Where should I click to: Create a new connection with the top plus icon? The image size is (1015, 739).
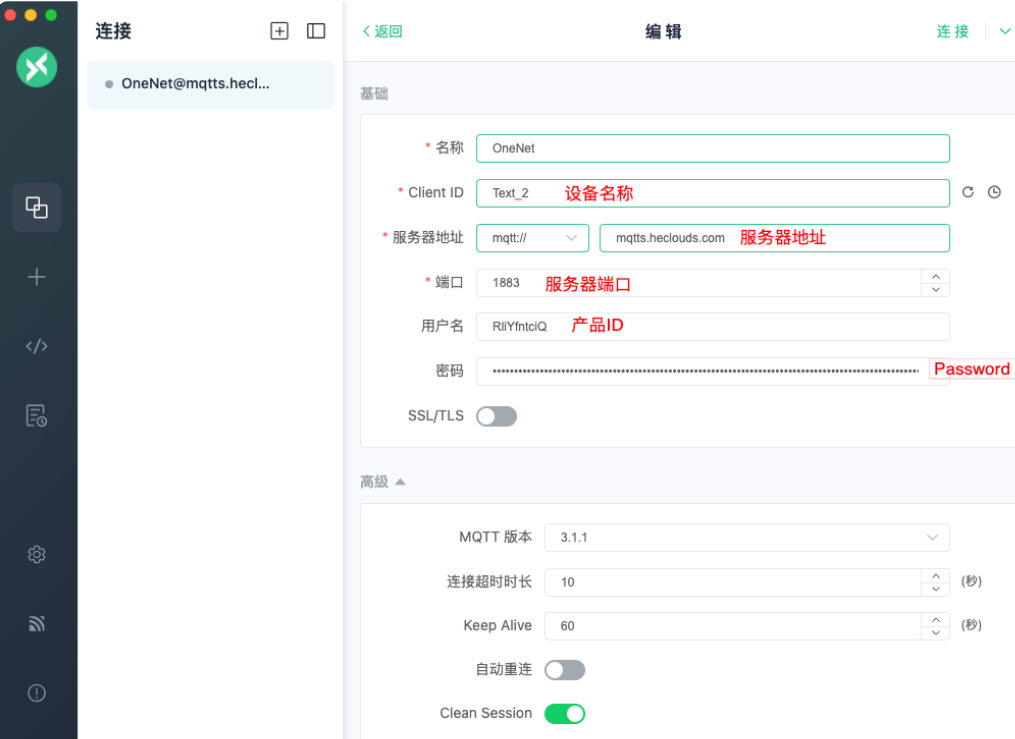click(x=280, y=31)
